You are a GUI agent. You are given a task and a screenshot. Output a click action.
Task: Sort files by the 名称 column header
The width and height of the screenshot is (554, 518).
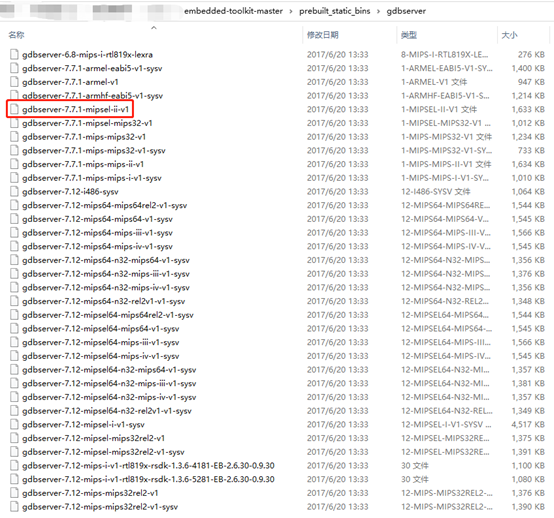[17, 35]
